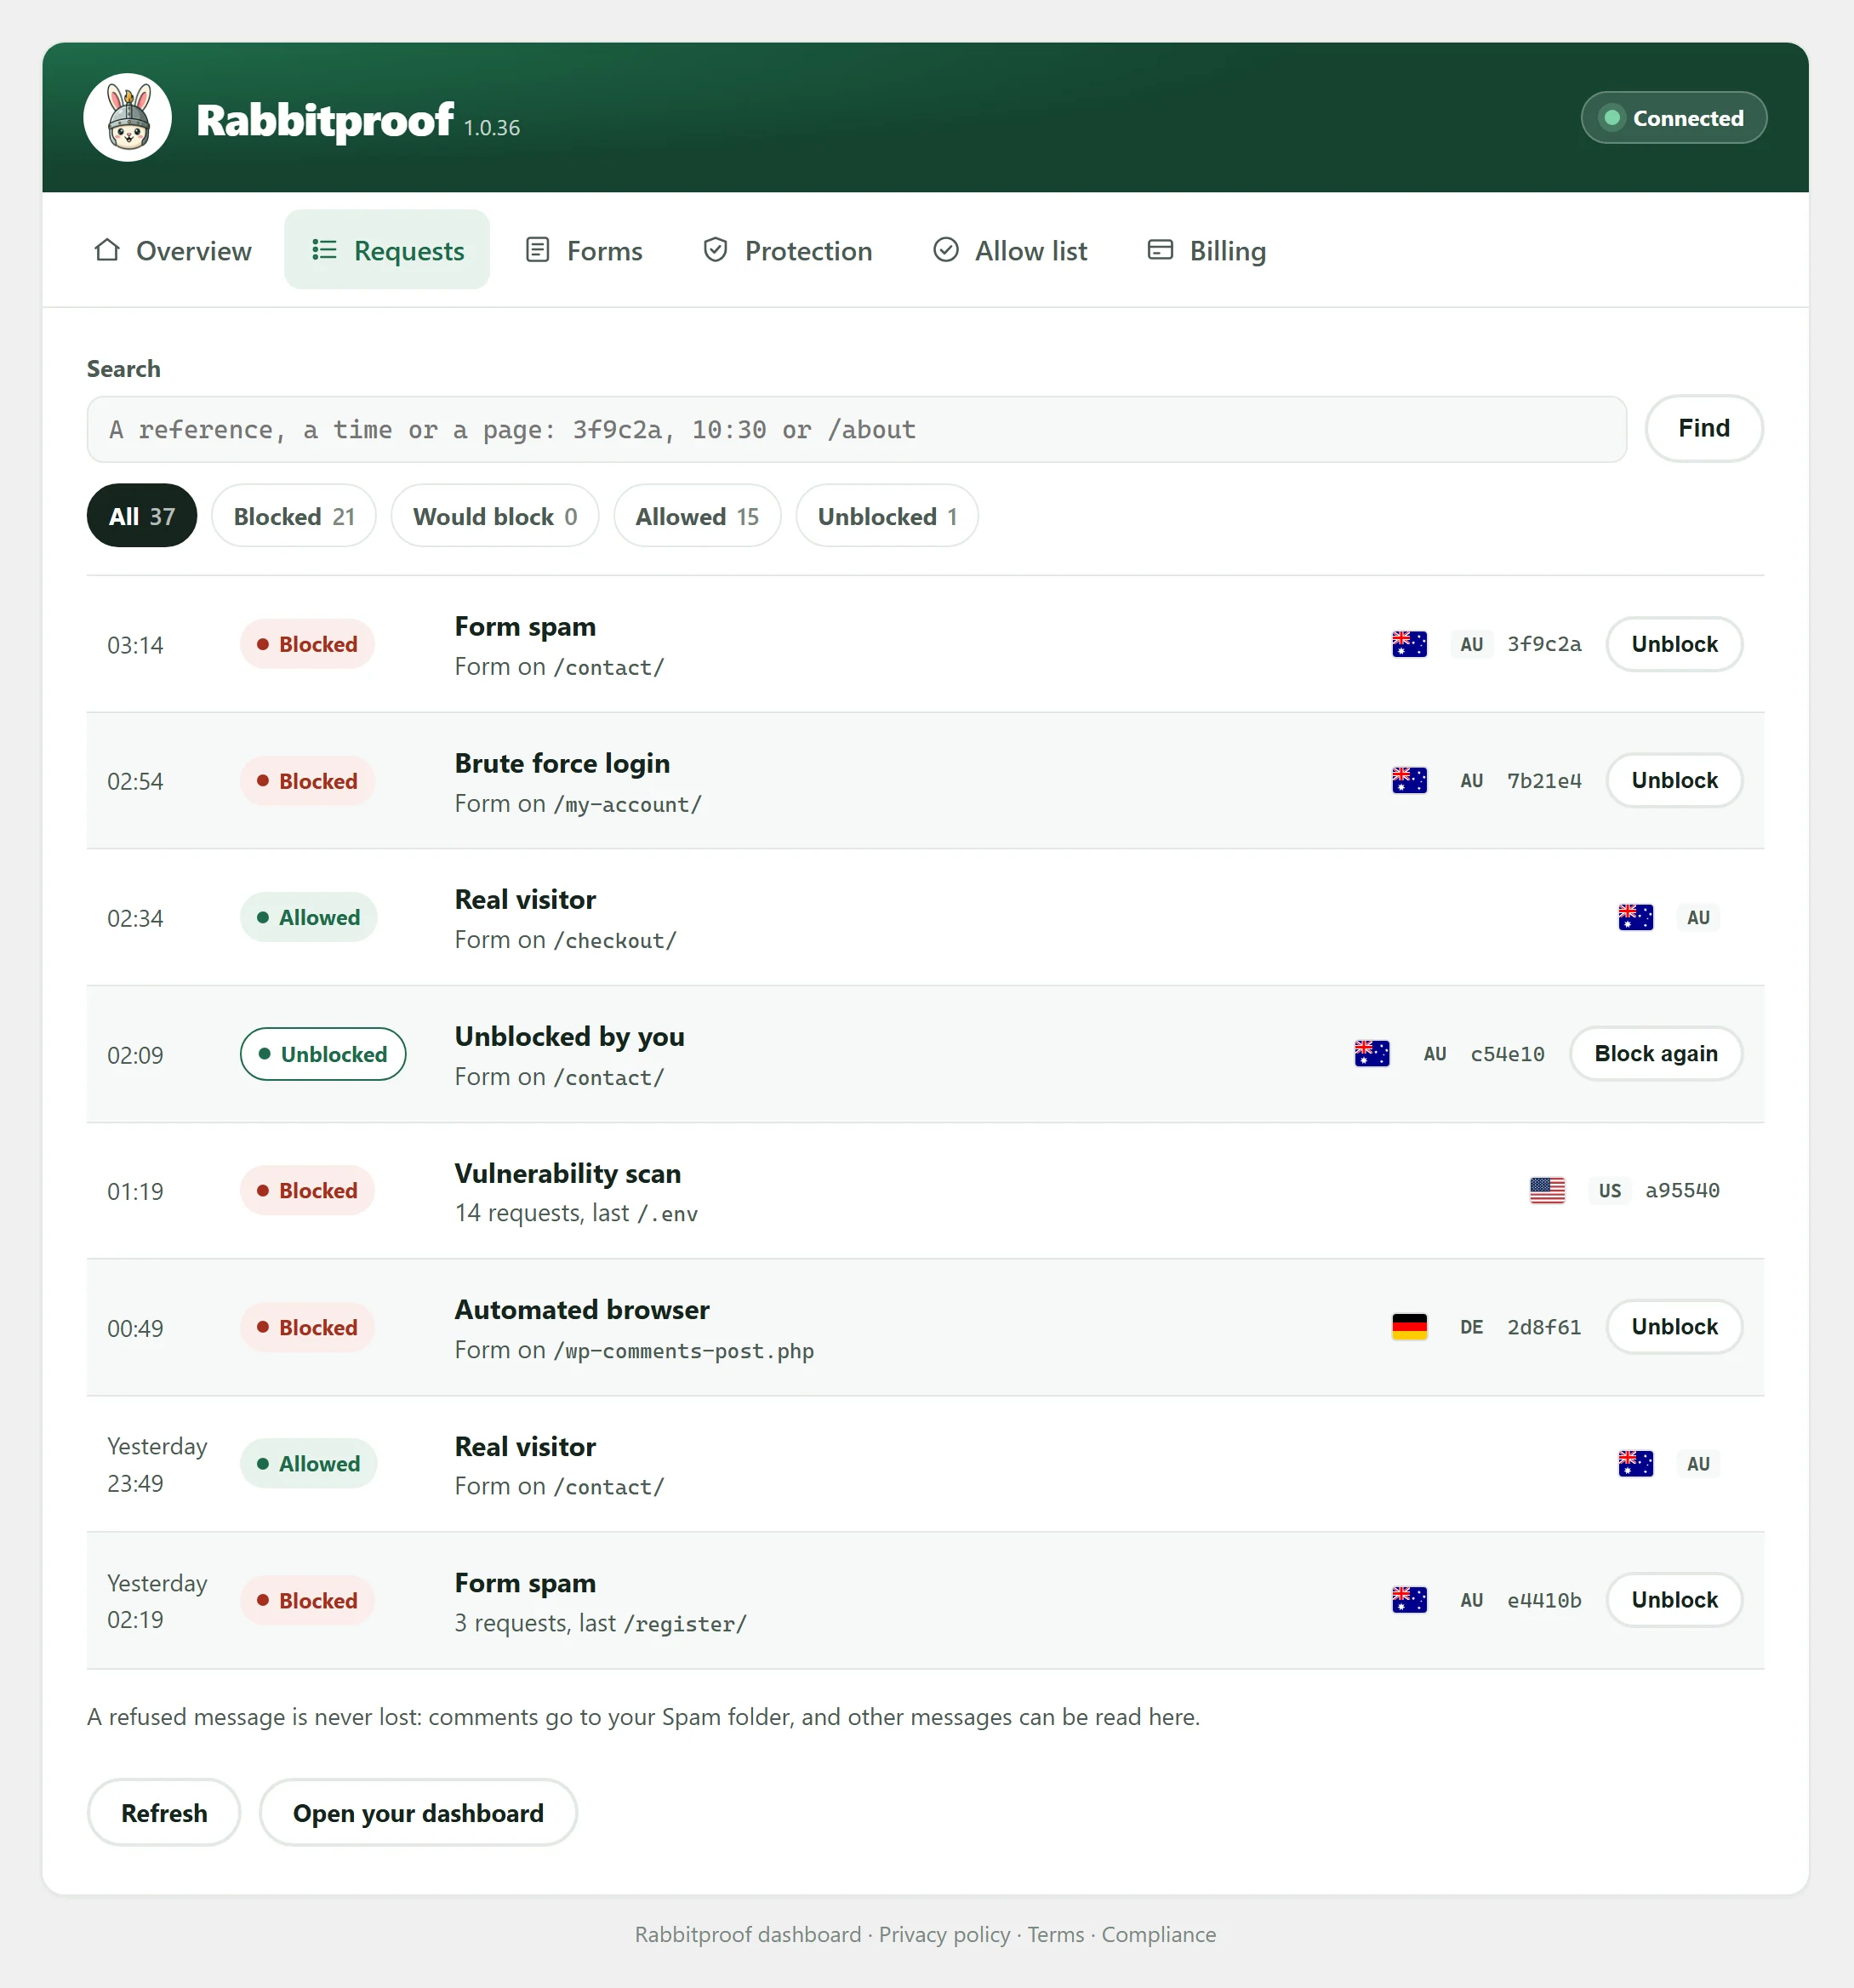Click the Australian flag in the e4410b row
Viewport: 1854px width, 1988px height.
pyautogui.click(x=1409, y=1600)
